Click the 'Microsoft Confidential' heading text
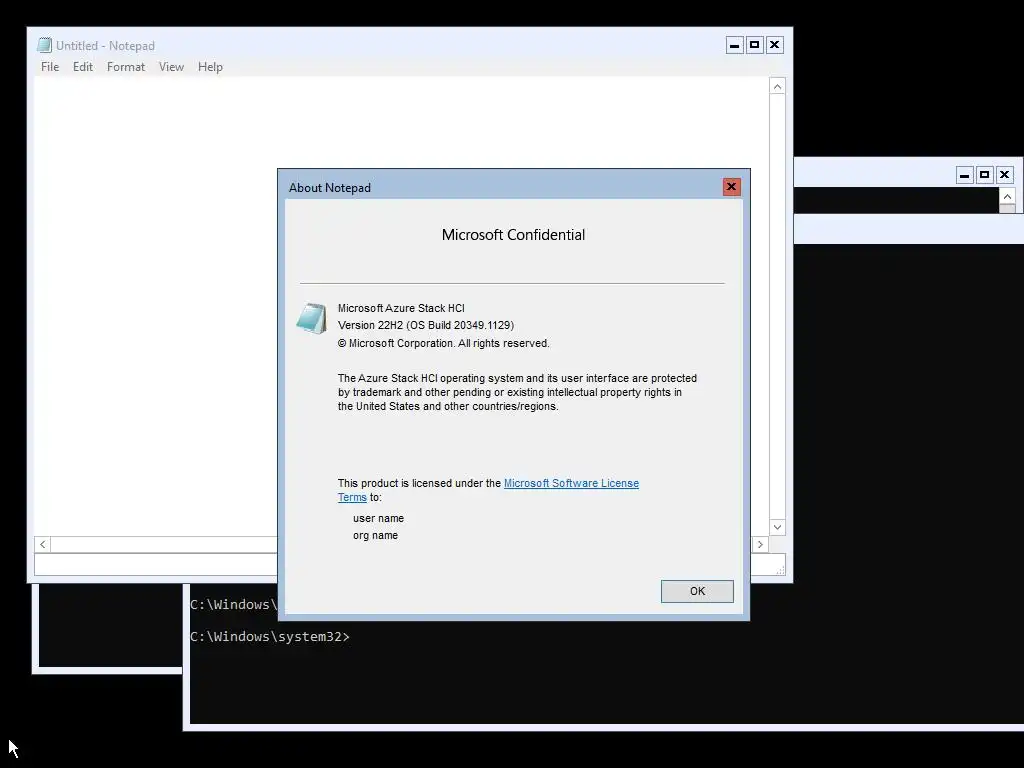1024x768 pixels. pyautogui.click(x=513, y=235)
